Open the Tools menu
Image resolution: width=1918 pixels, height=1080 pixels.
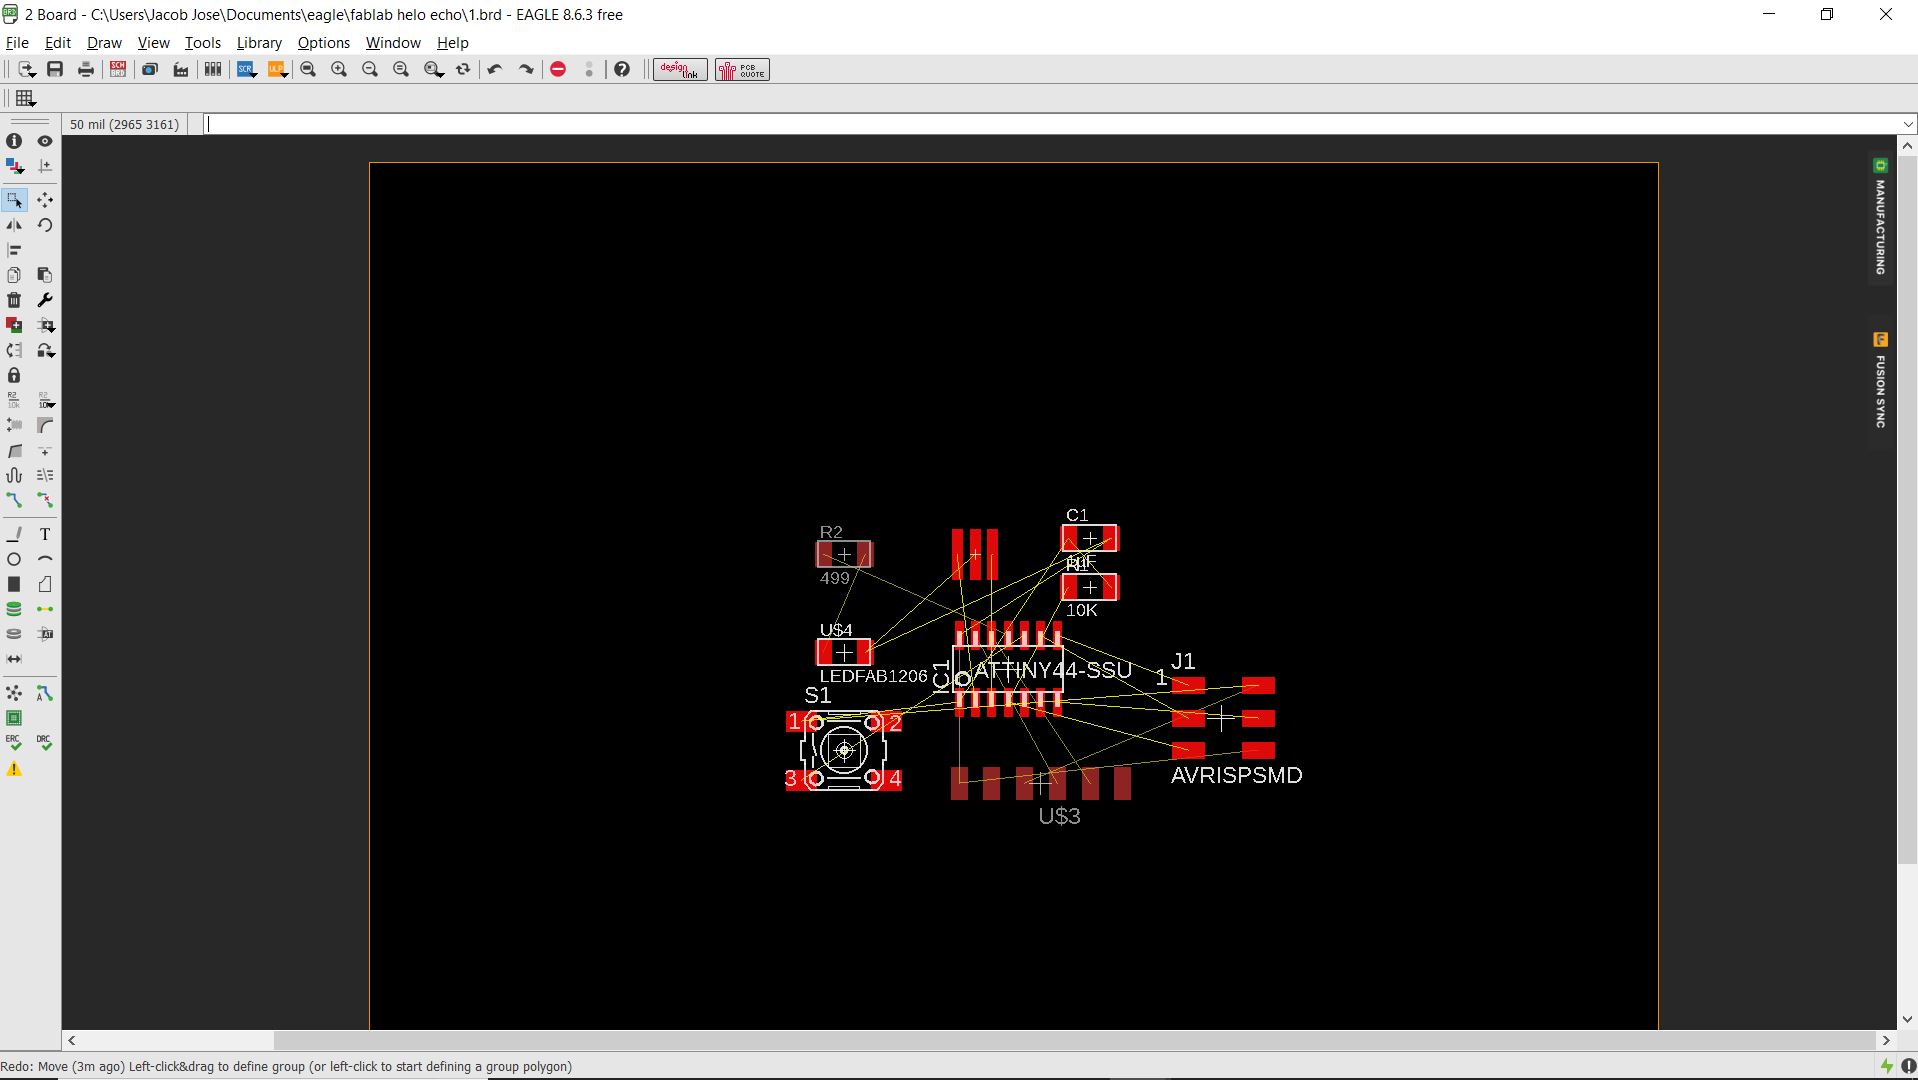202,43
